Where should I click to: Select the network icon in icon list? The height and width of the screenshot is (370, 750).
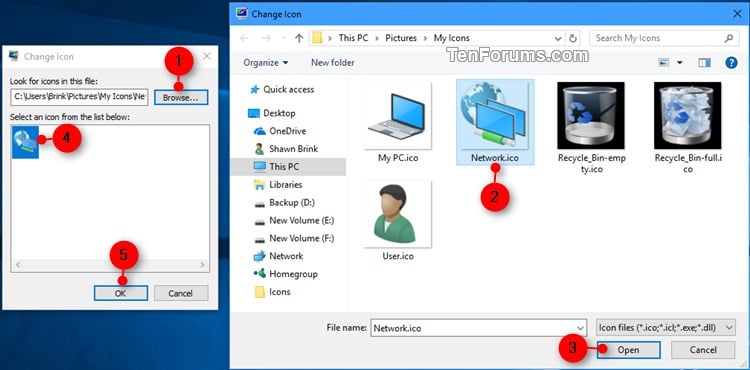(x=25, y=142)
